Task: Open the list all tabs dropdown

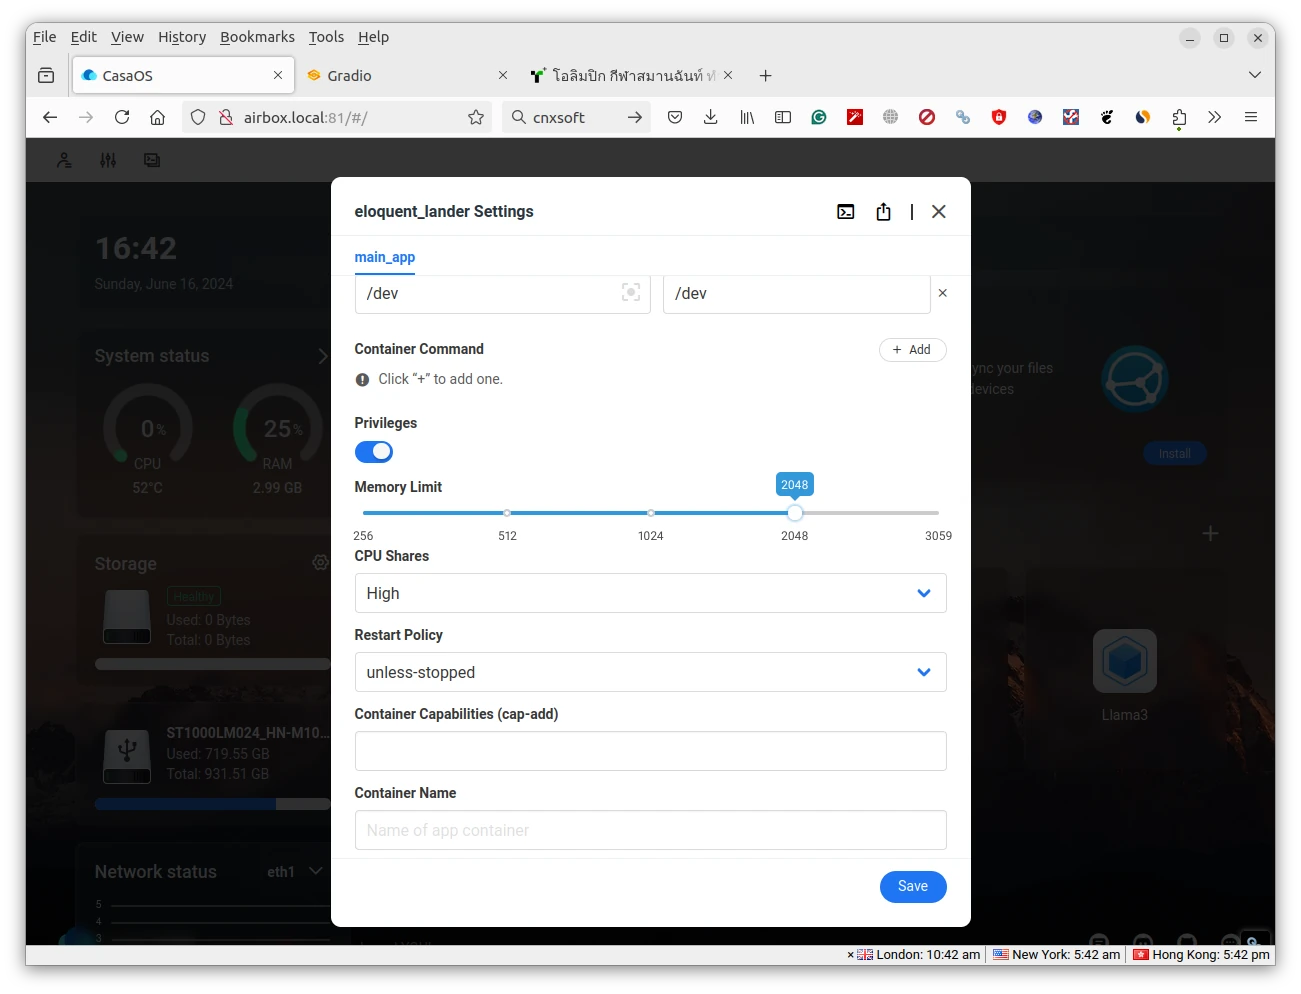Action: point(1255,75)
